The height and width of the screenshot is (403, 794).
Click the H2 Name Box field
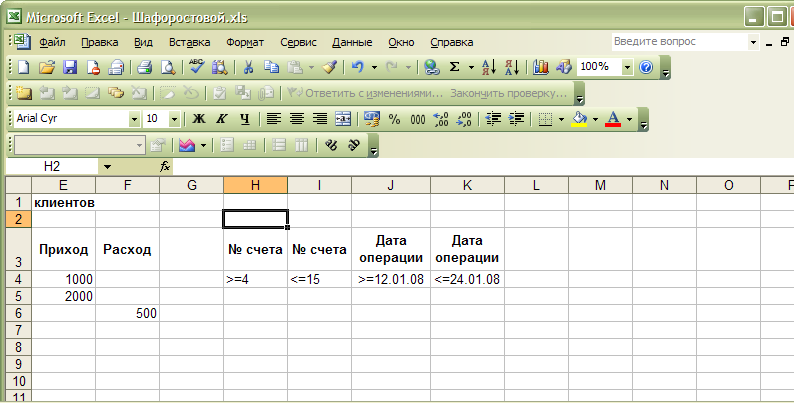(x=52, y=167)
